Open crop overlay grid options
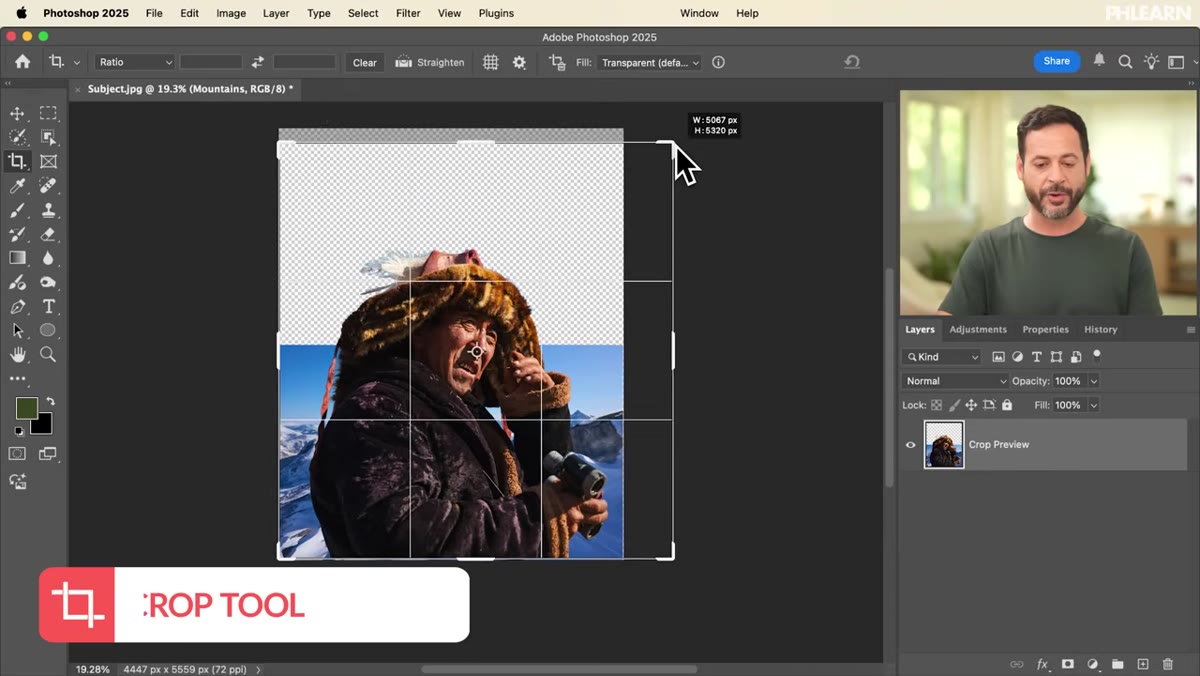Image resolution: width=1200 pixels, height=676 pixels. pyautogui.click(x=490, y=62)
